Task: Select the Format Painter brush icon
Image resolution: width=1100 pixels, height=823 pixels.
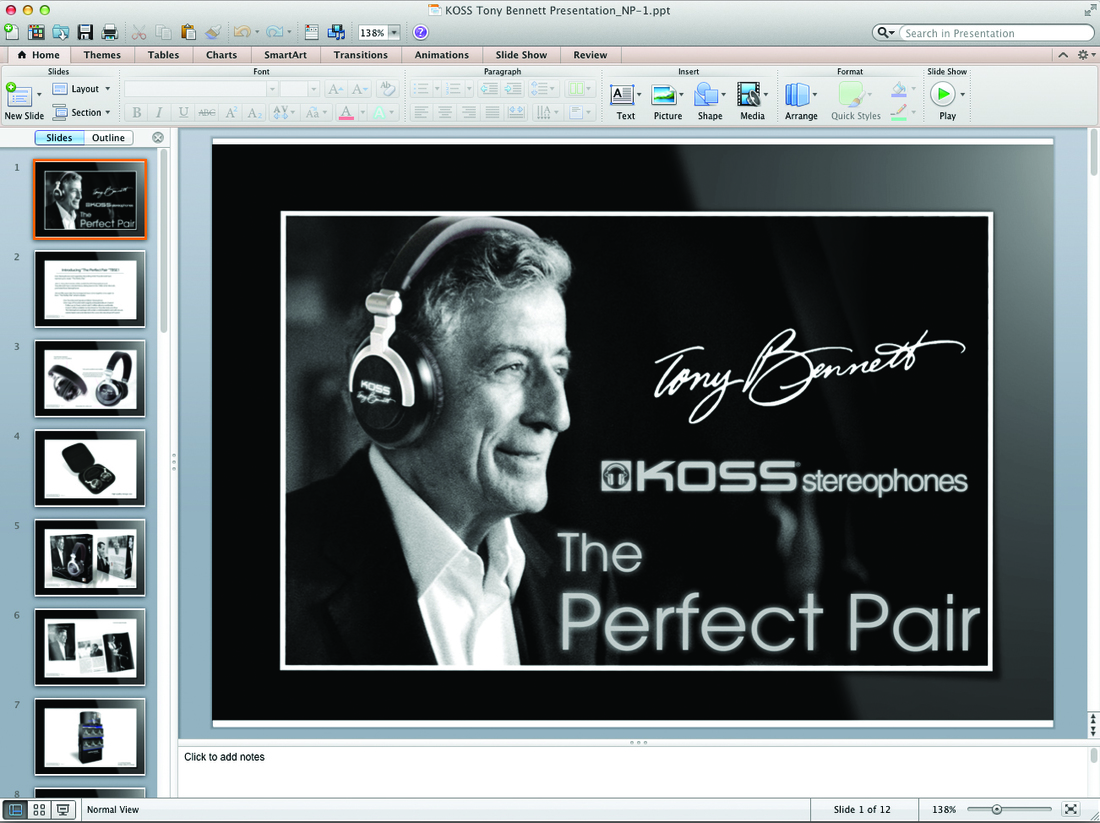Action: 213,32
